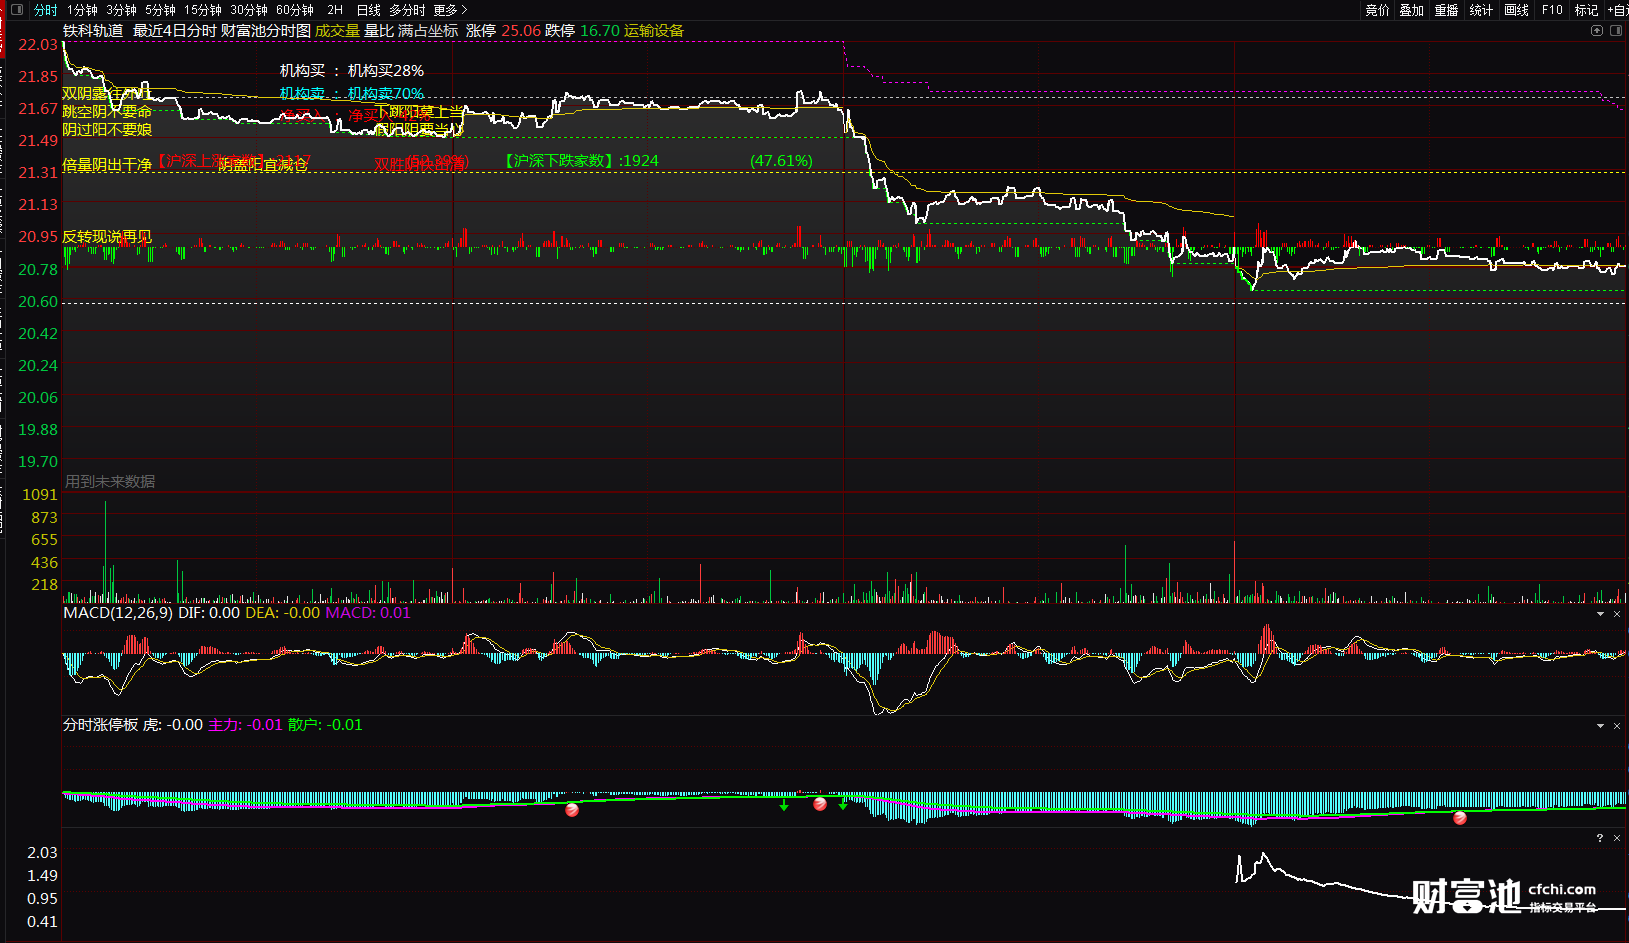The height and width of the screenshot is (943, 1629).
Task: Toggle the left sidebar panel icon
Action: 16,10
